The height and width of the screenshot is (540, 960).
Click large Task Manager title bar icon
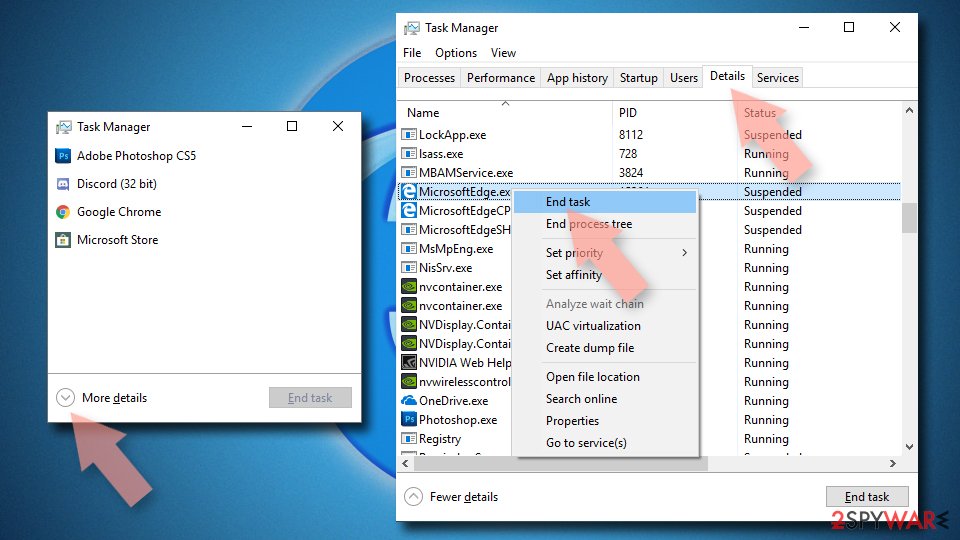[x=412, y=28]
